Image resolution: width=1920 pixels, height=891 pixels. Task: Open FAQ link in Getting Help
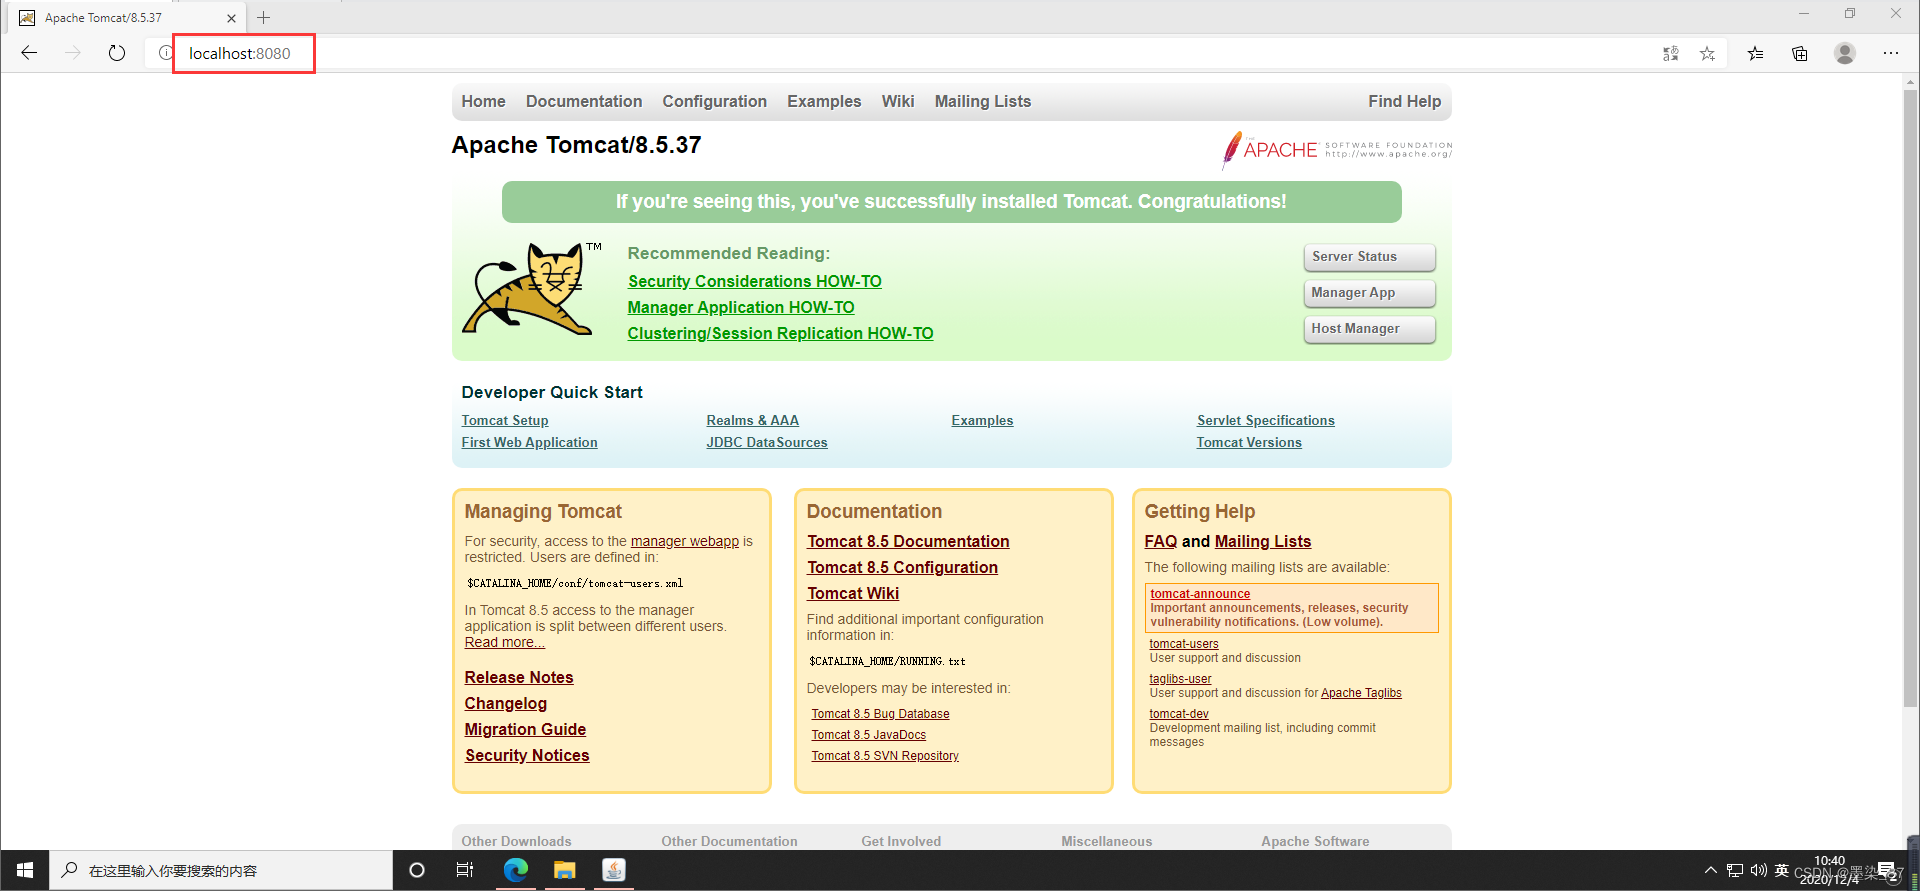[x=1161, y=541]
